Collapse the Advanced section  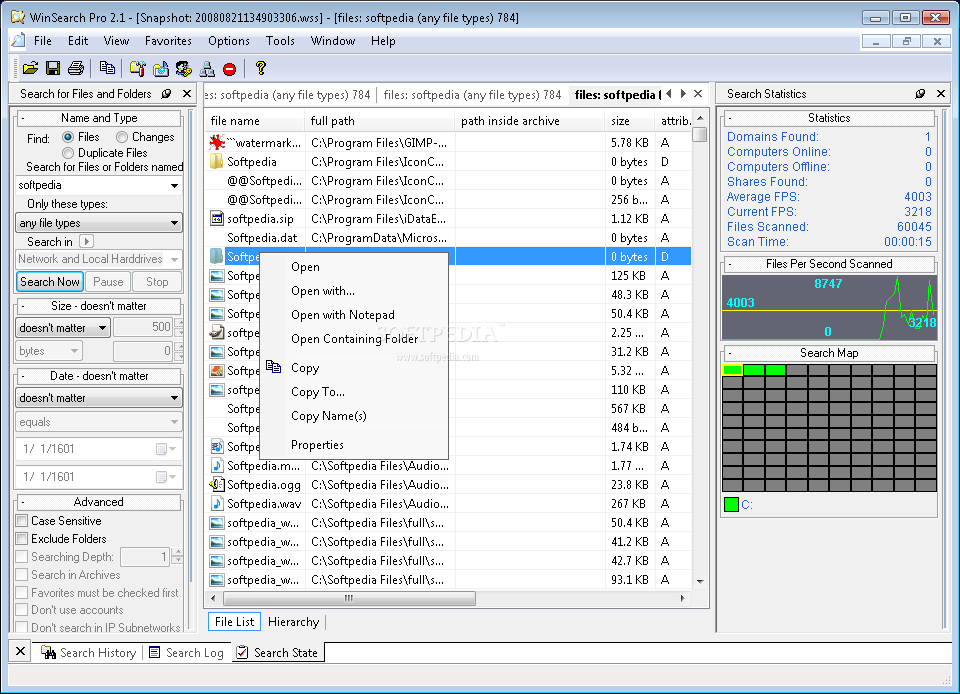click(23, 502)
